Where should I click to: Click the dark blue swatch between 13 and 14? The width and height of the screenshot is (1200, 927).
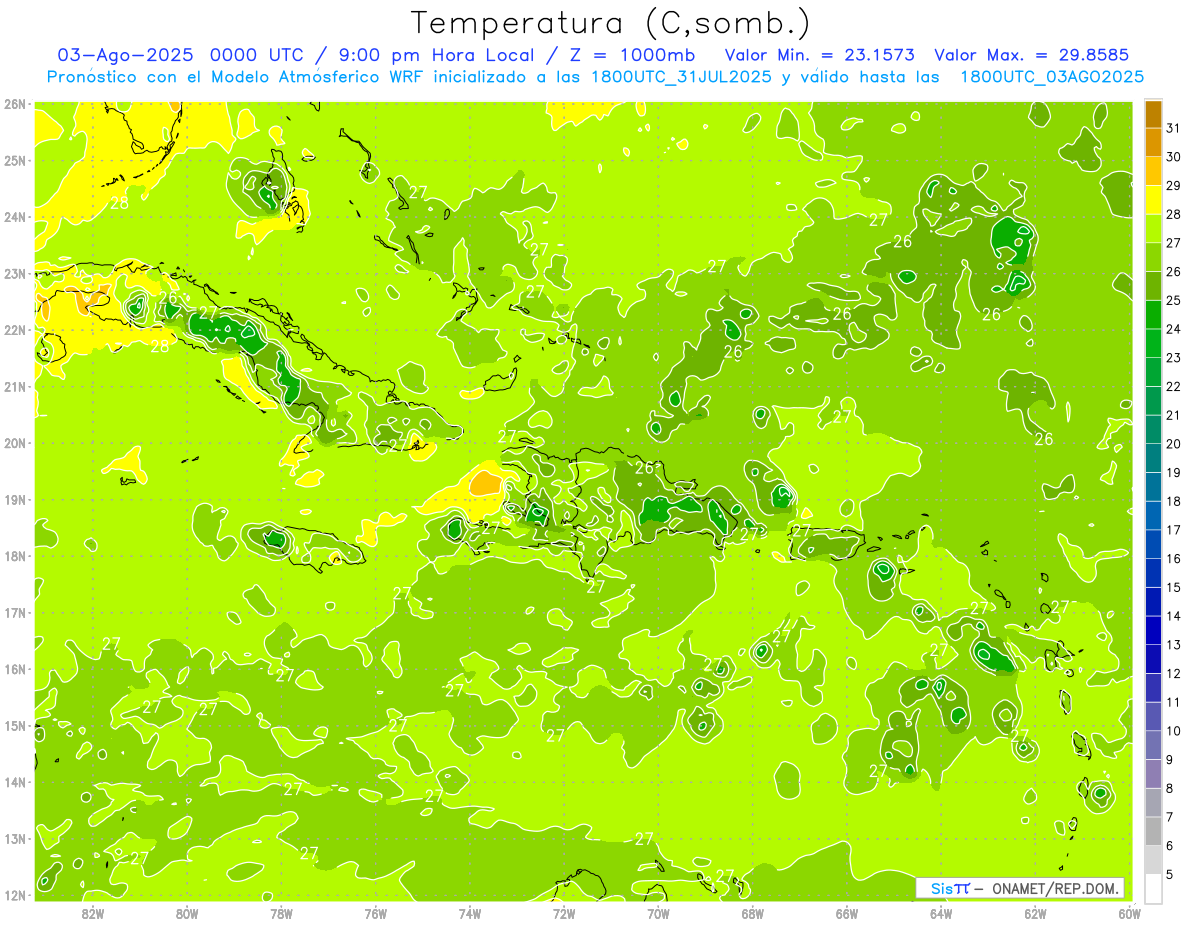coord(1153,630)
